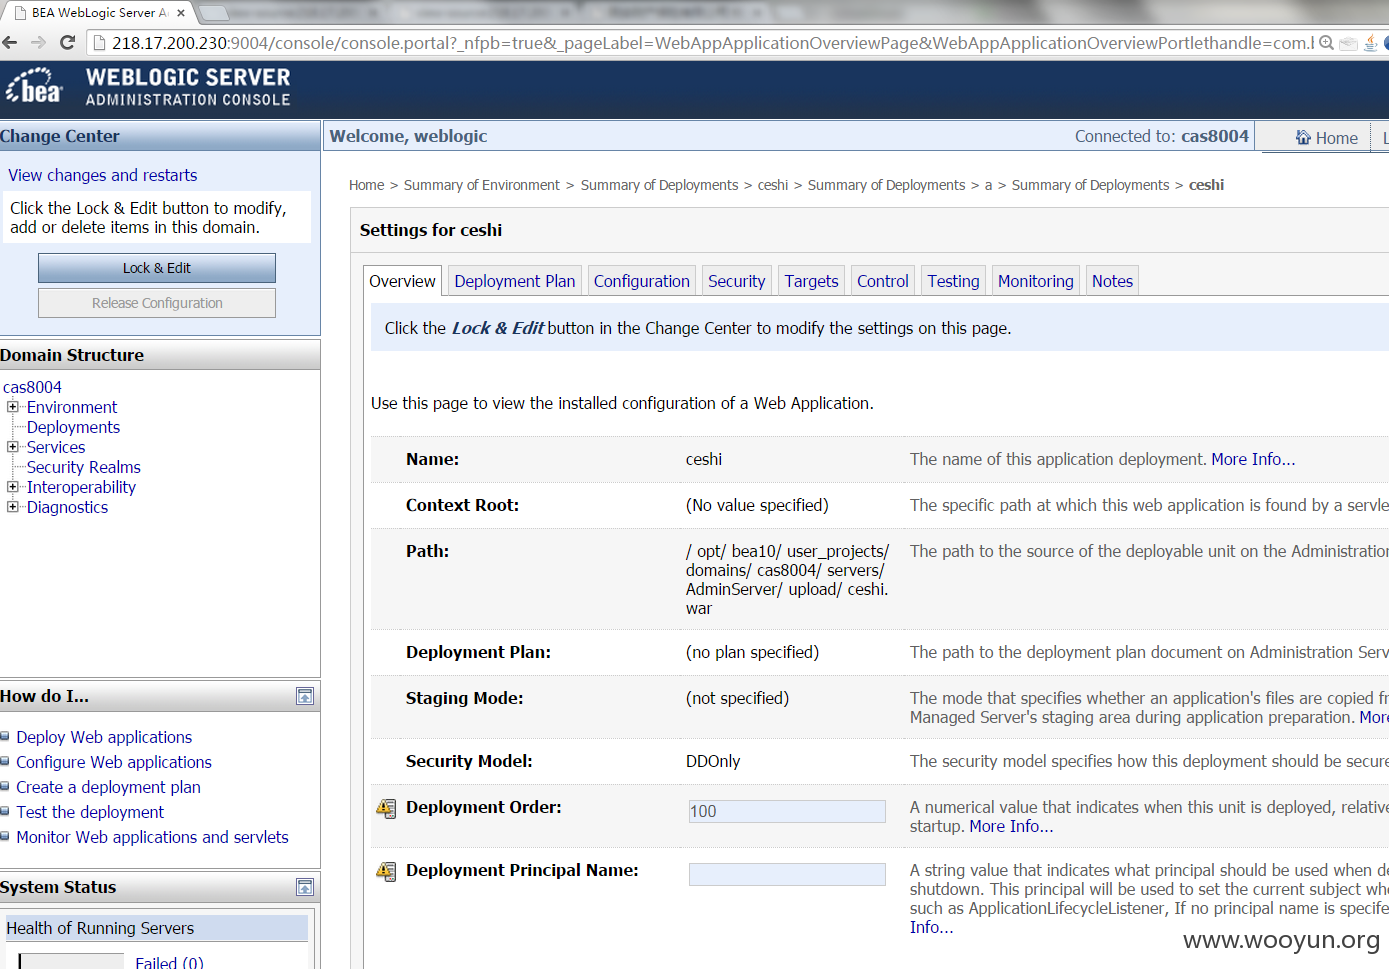Click the zoom magnifier icon in address bar
This screenshot has height=969, width=1389.
pos(1326,43)
